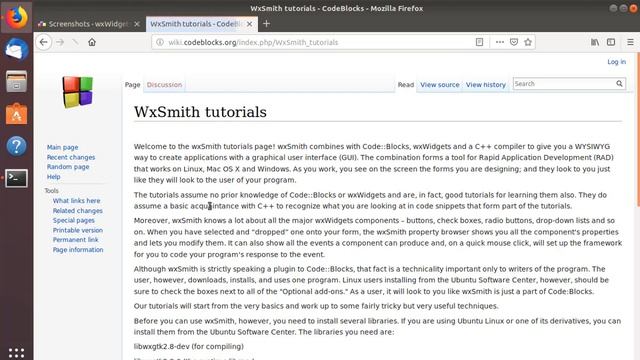Screen dimensions: 640x360
Task: Open Terminal from the dock
Action: point(16,178)
